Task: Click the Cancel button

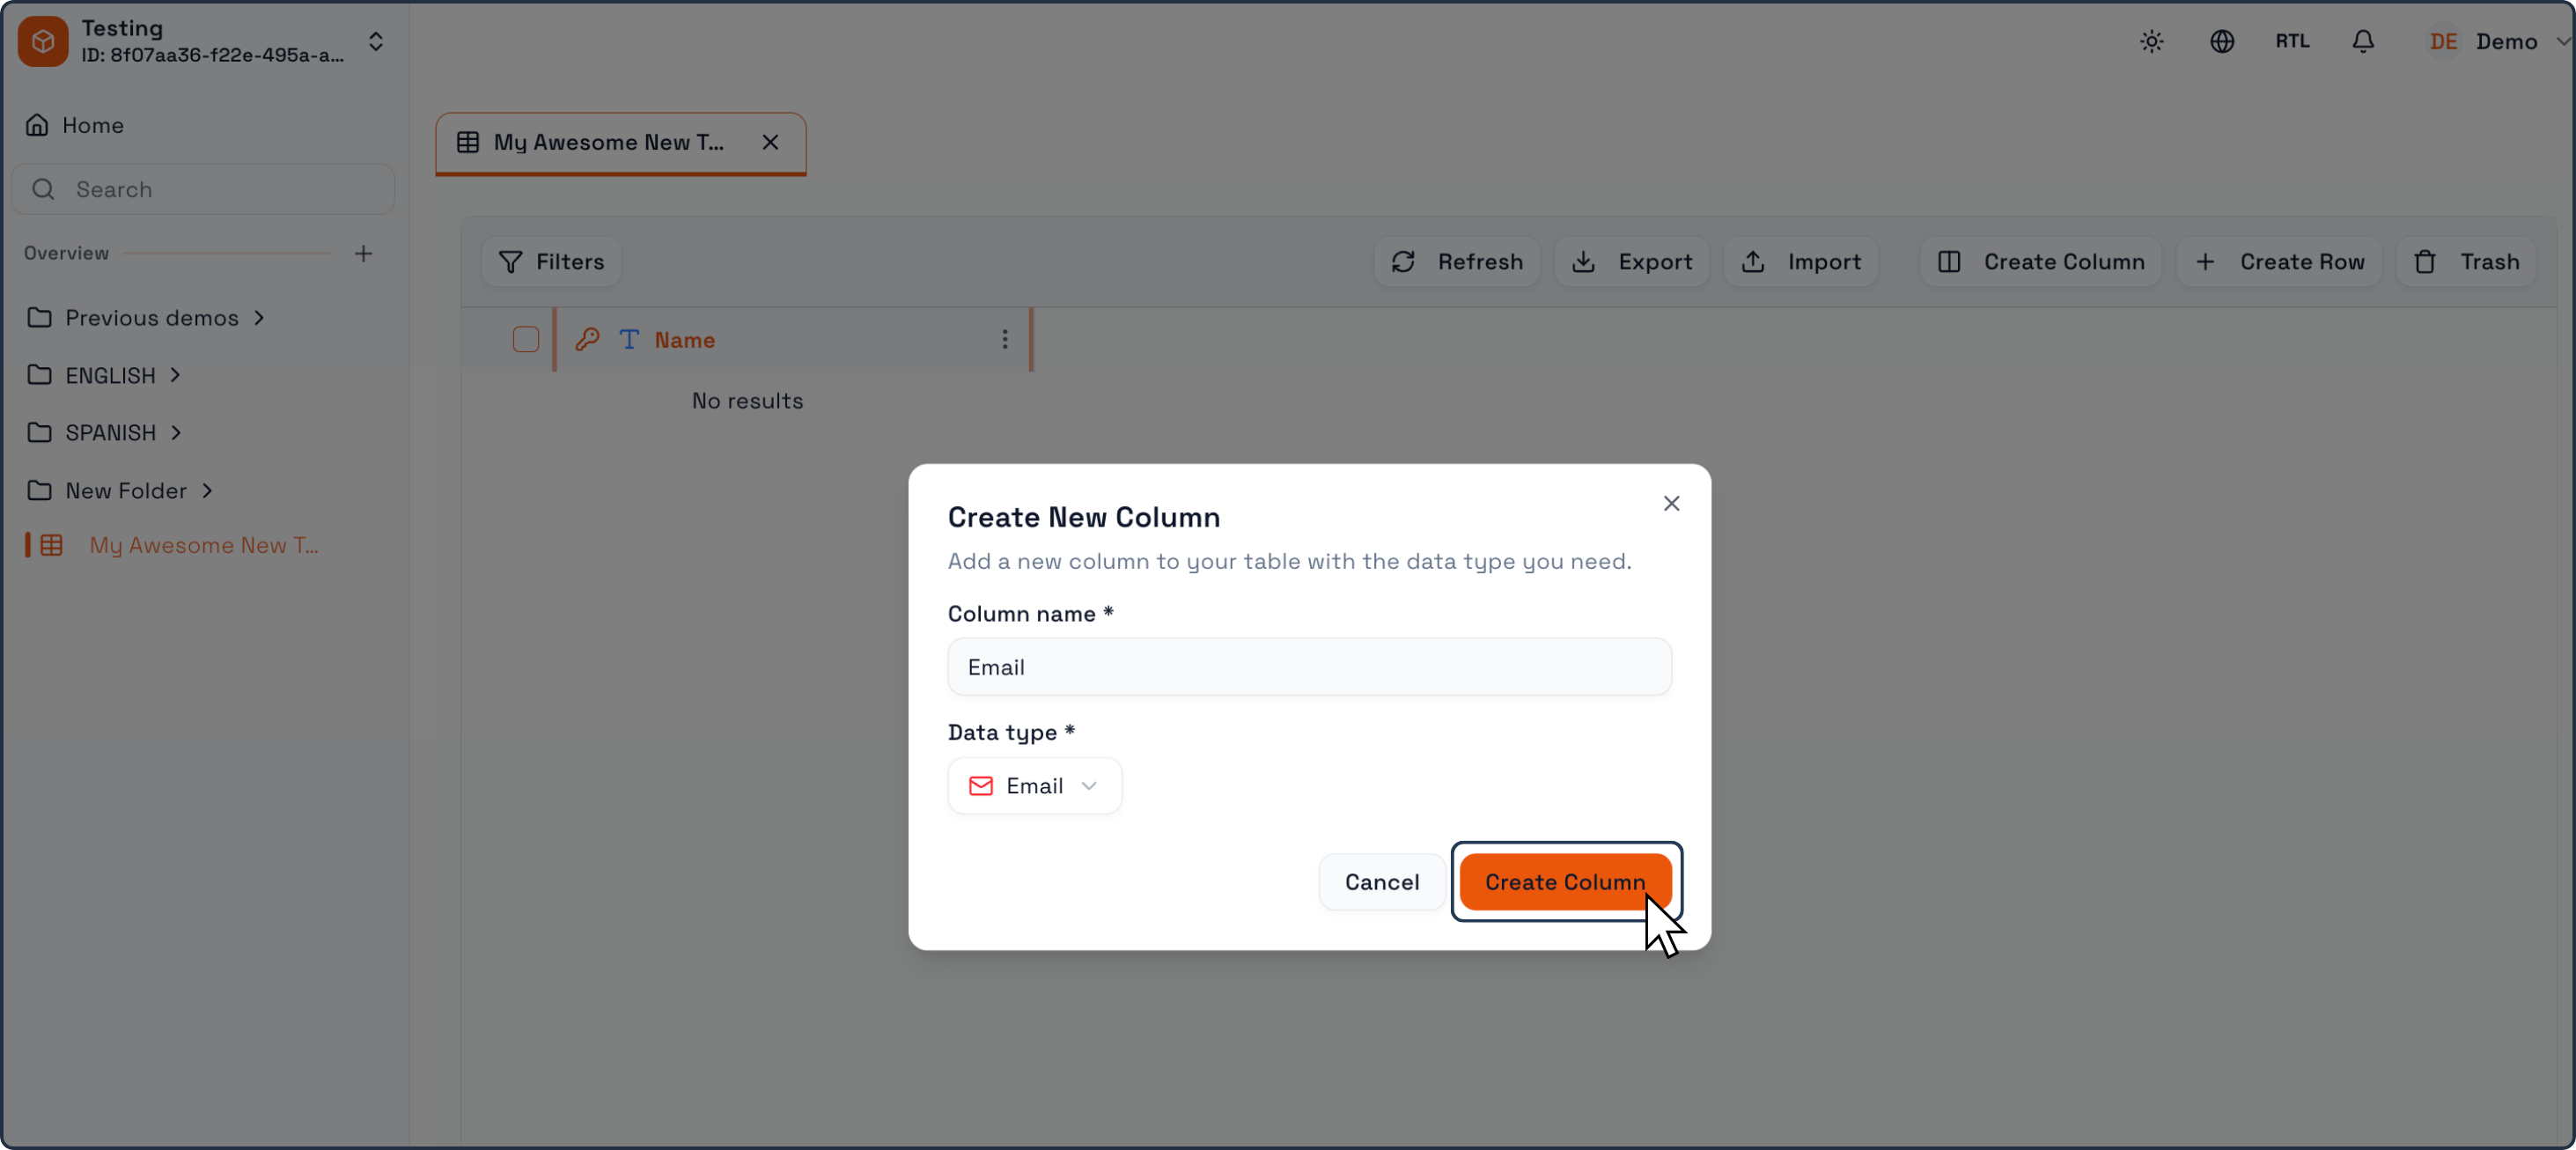Action: pos(1381,881)
